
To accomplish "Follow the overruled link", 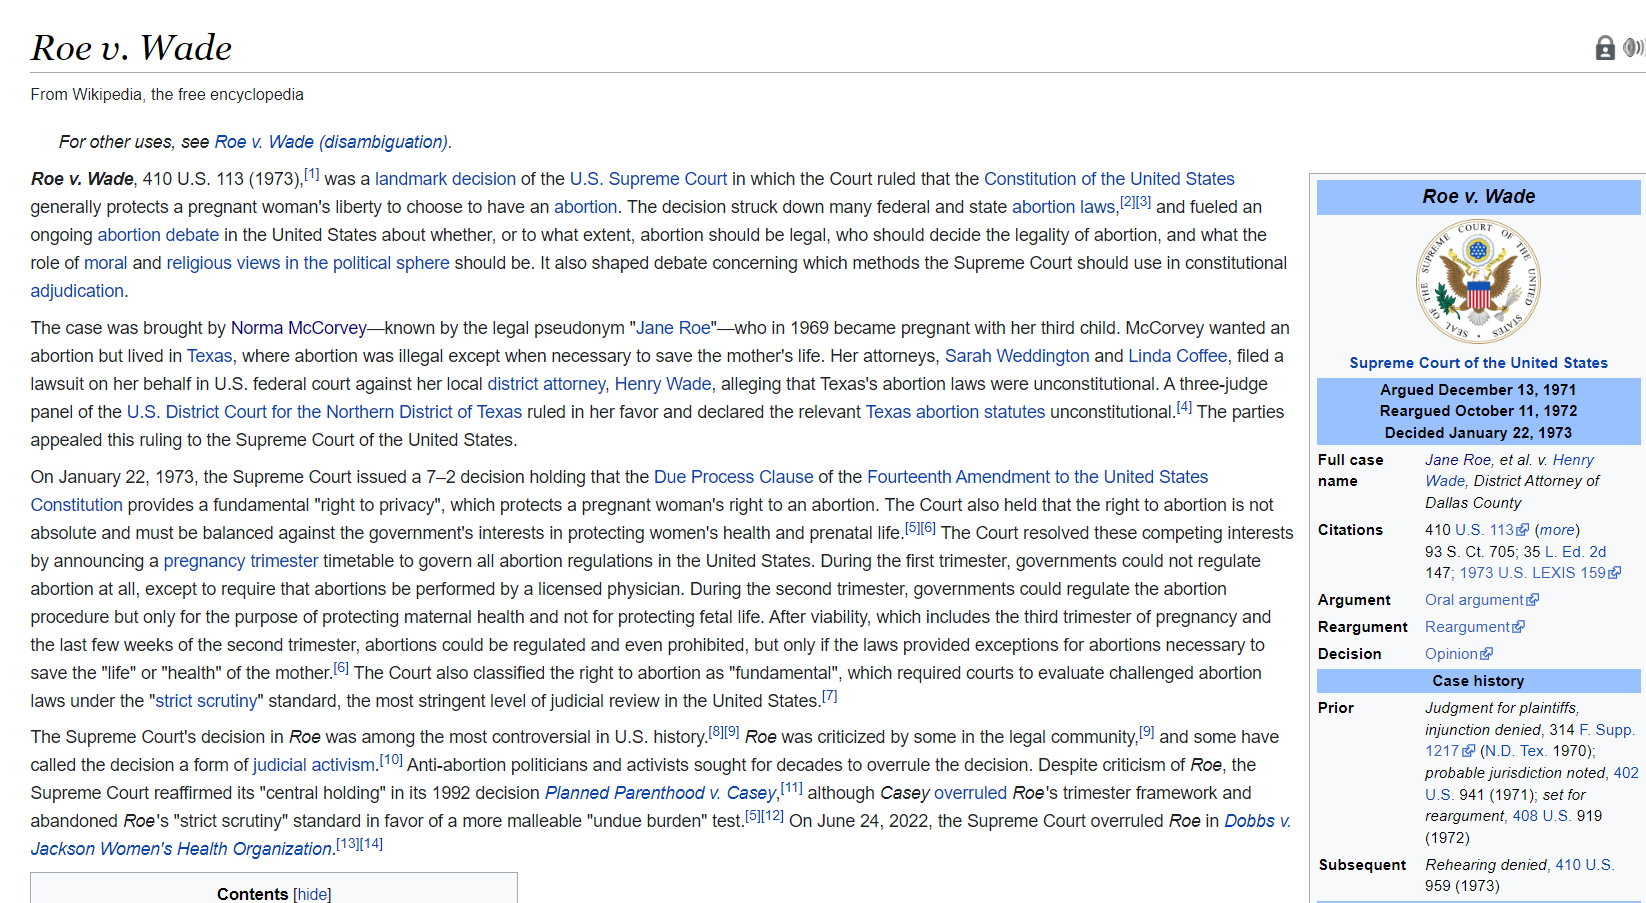I will coord(970,793).
